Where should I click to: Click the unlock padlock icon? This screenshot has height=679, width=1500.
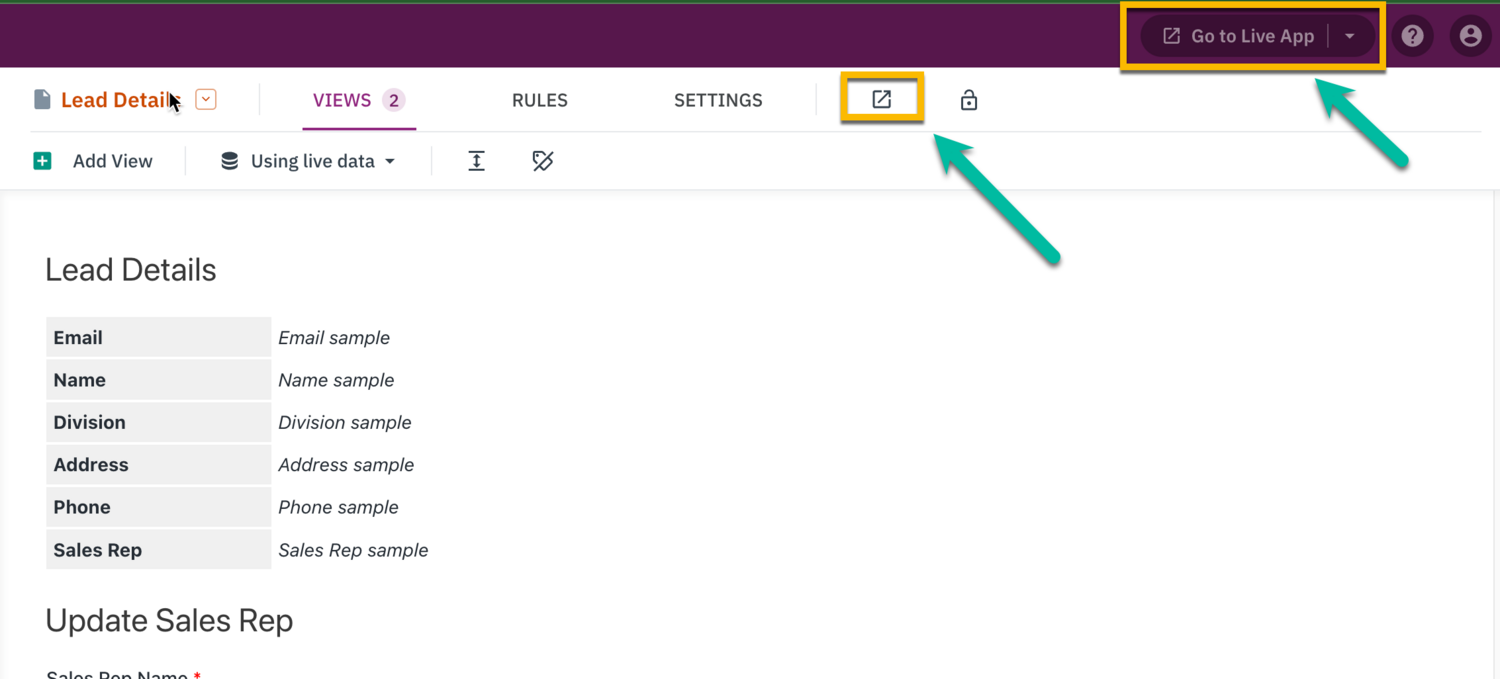point(968,99)
